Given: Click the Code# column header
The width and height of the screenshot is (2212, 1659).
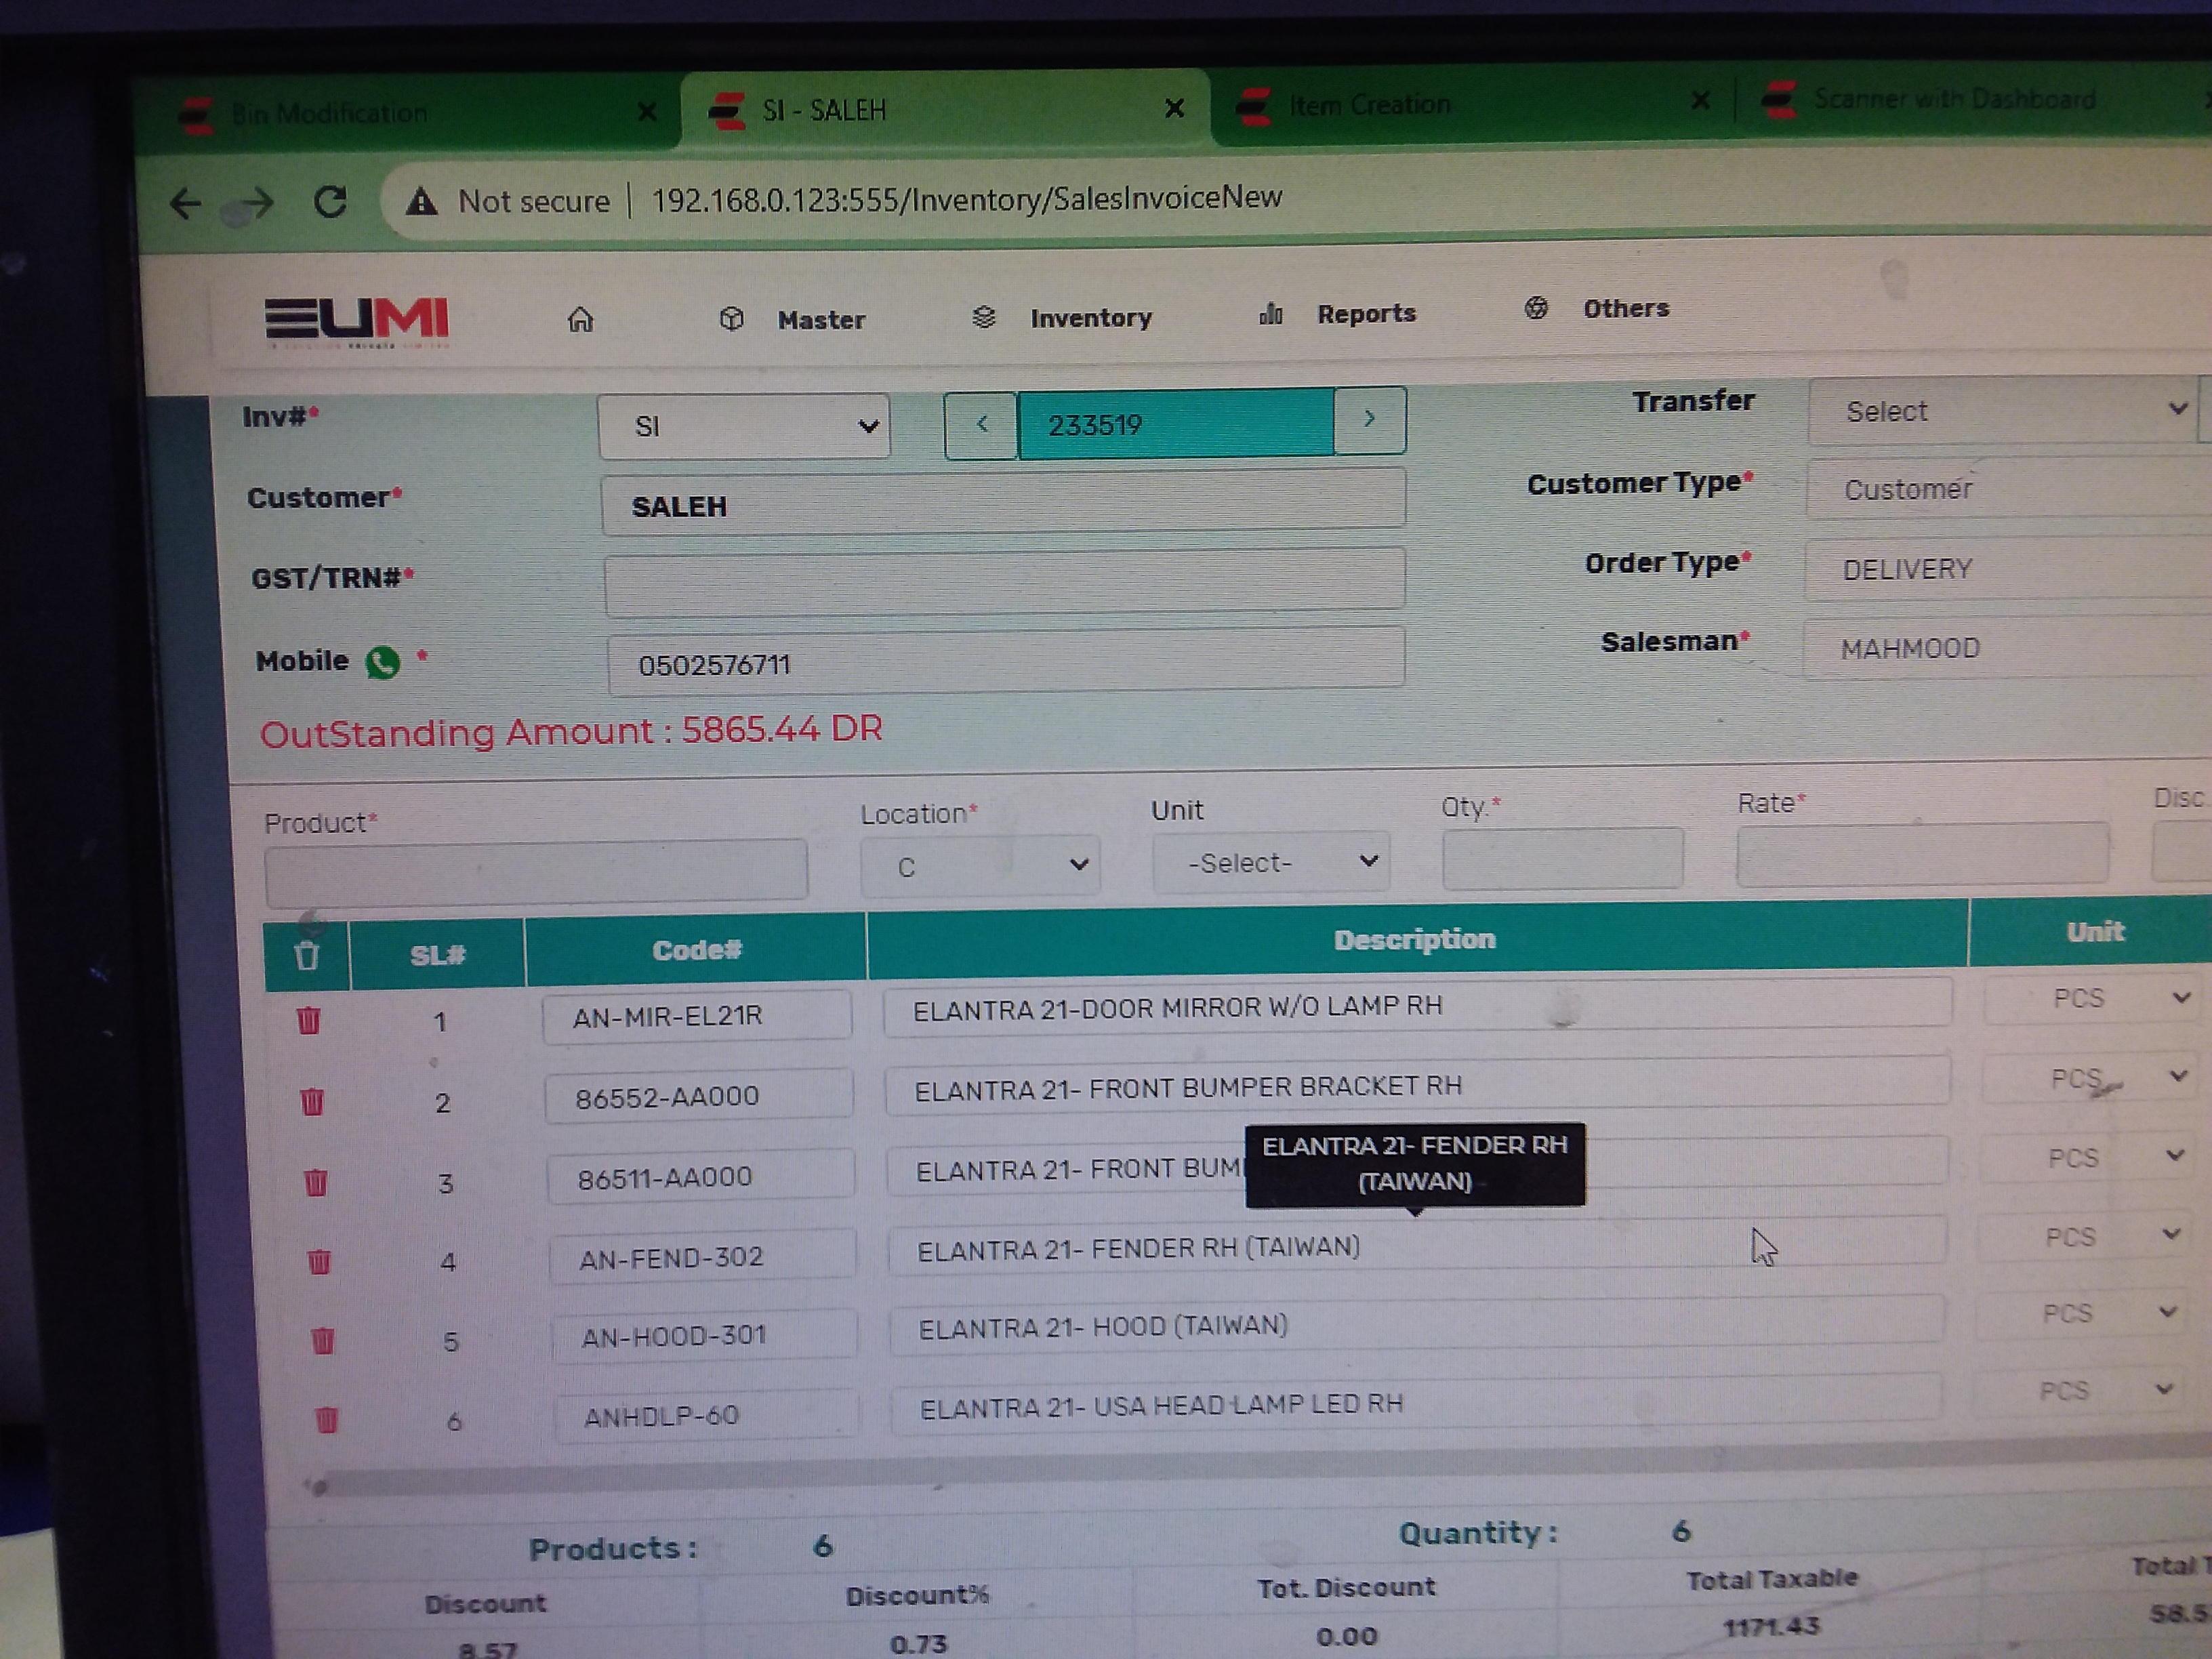Looking at the screenshot, I should coord(696,950).
